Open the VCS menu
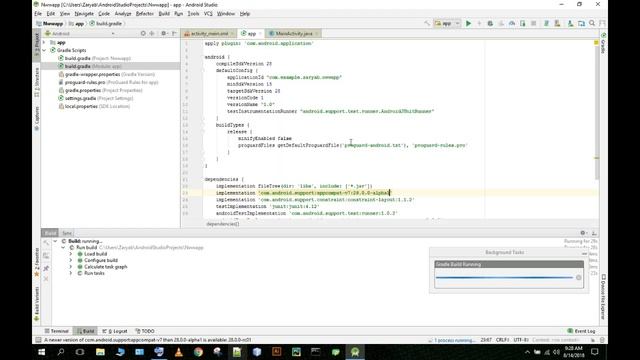The image size is (640, 360). pyautogui.click(x=208, y=14)
